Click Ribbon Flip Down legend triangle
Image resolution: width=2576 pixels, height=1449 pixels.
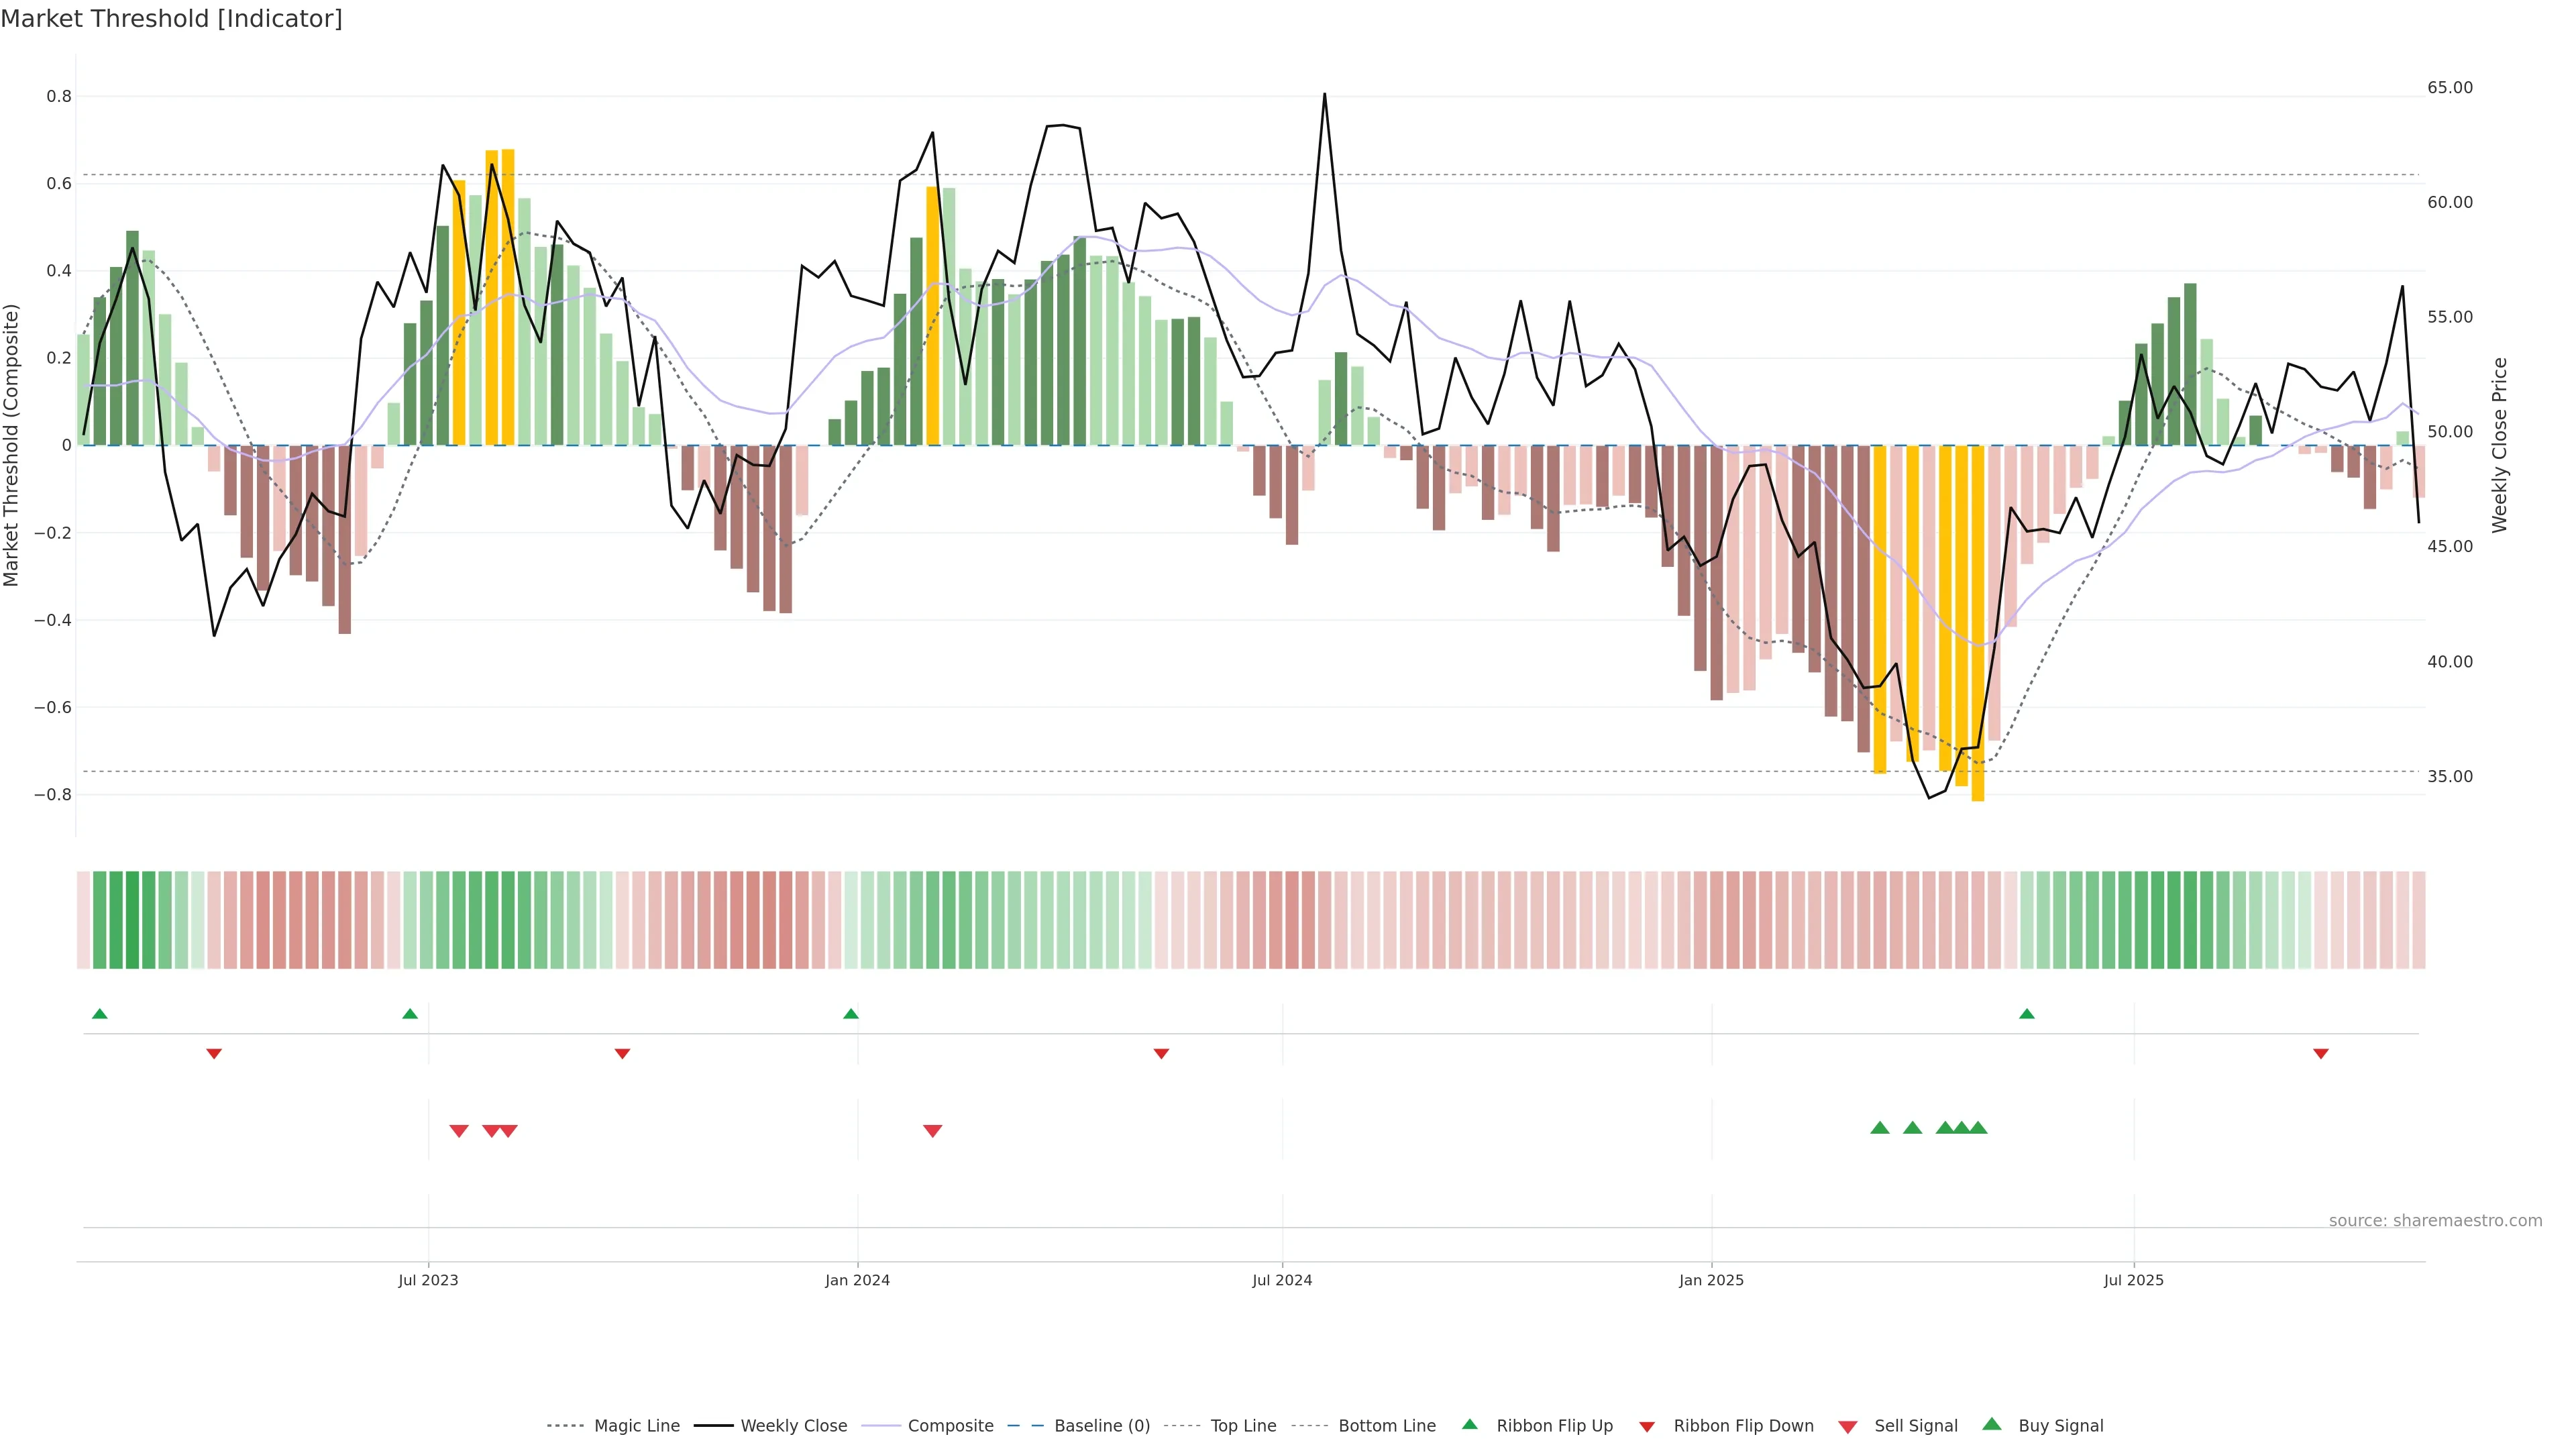click(1647, 1427)
